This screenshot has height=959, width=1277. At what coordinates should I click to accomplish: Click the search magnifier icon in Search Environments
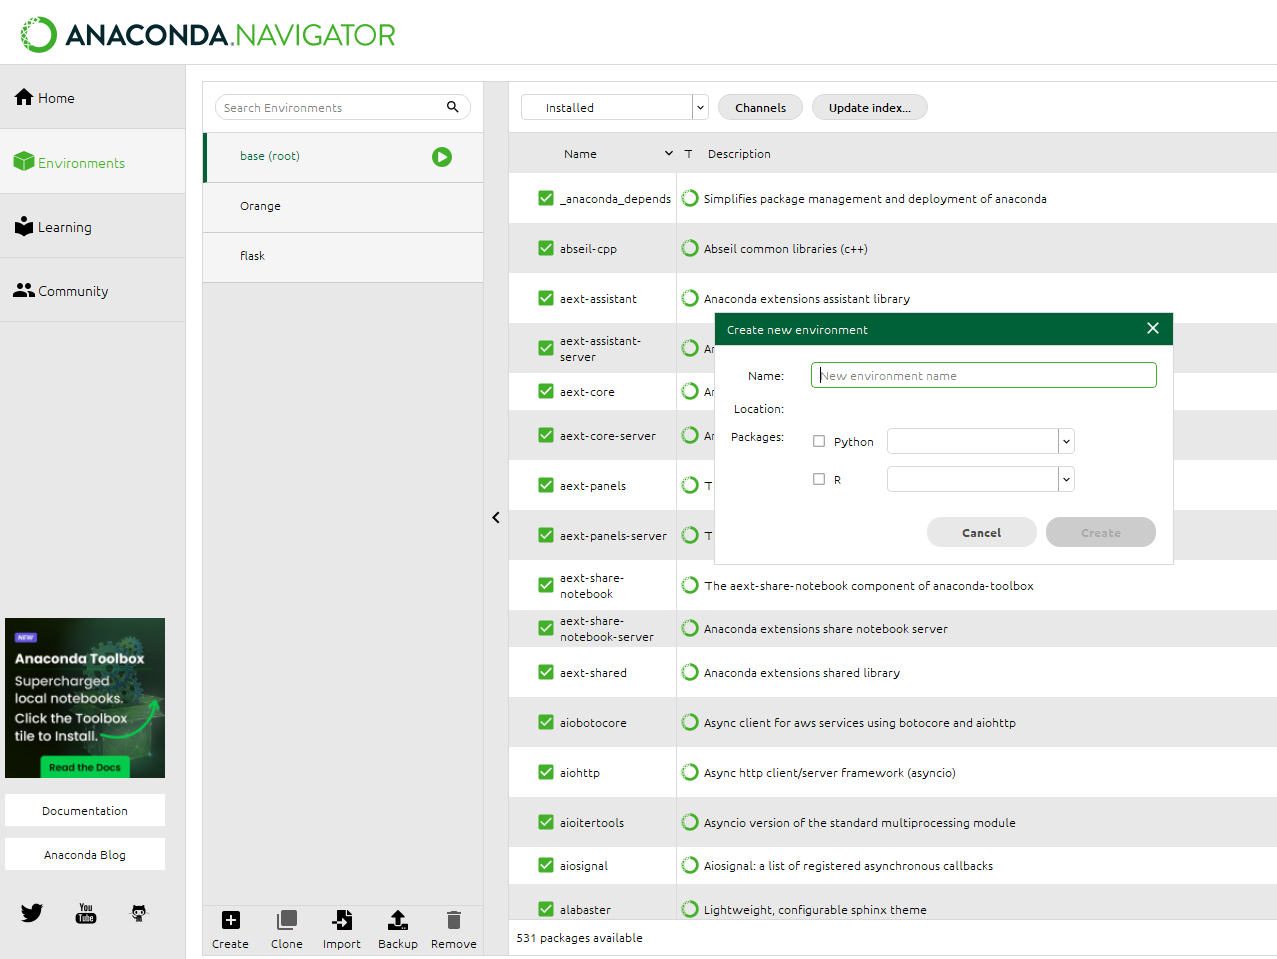coord(452,107)
